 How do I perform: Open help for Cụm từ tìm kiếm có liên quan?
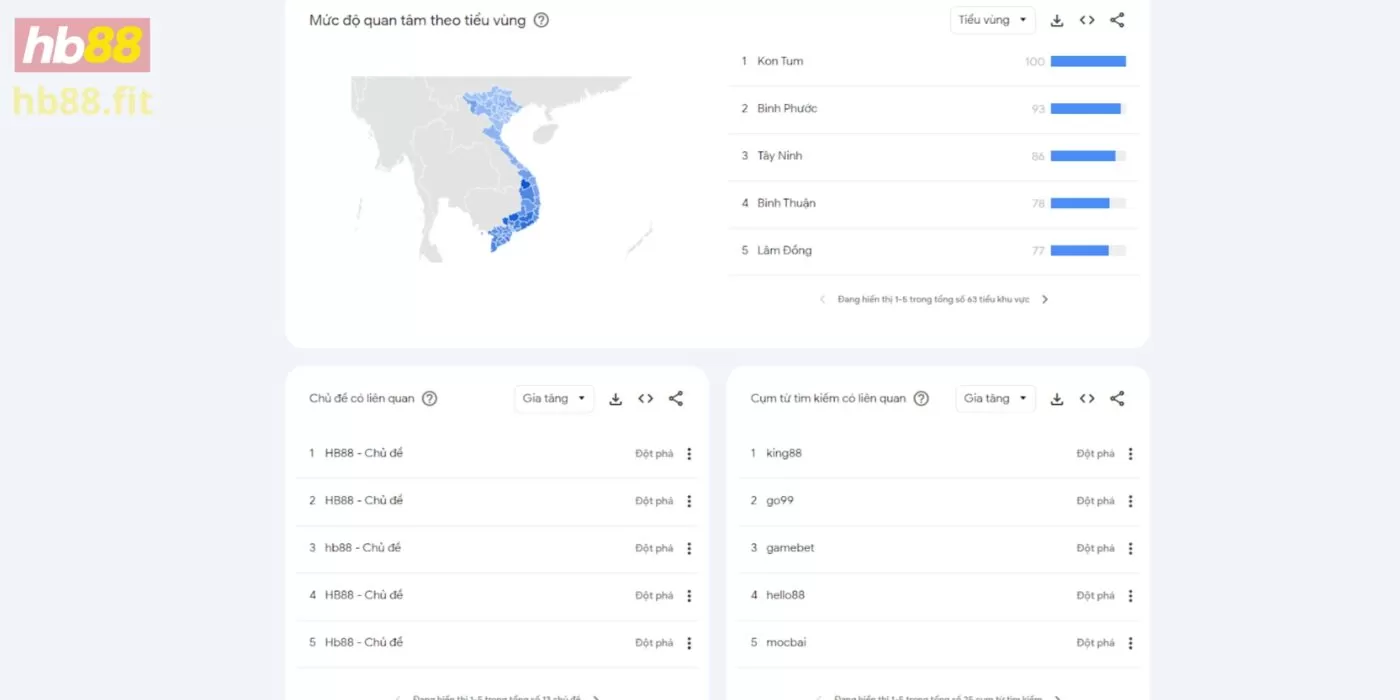[921, 398]
